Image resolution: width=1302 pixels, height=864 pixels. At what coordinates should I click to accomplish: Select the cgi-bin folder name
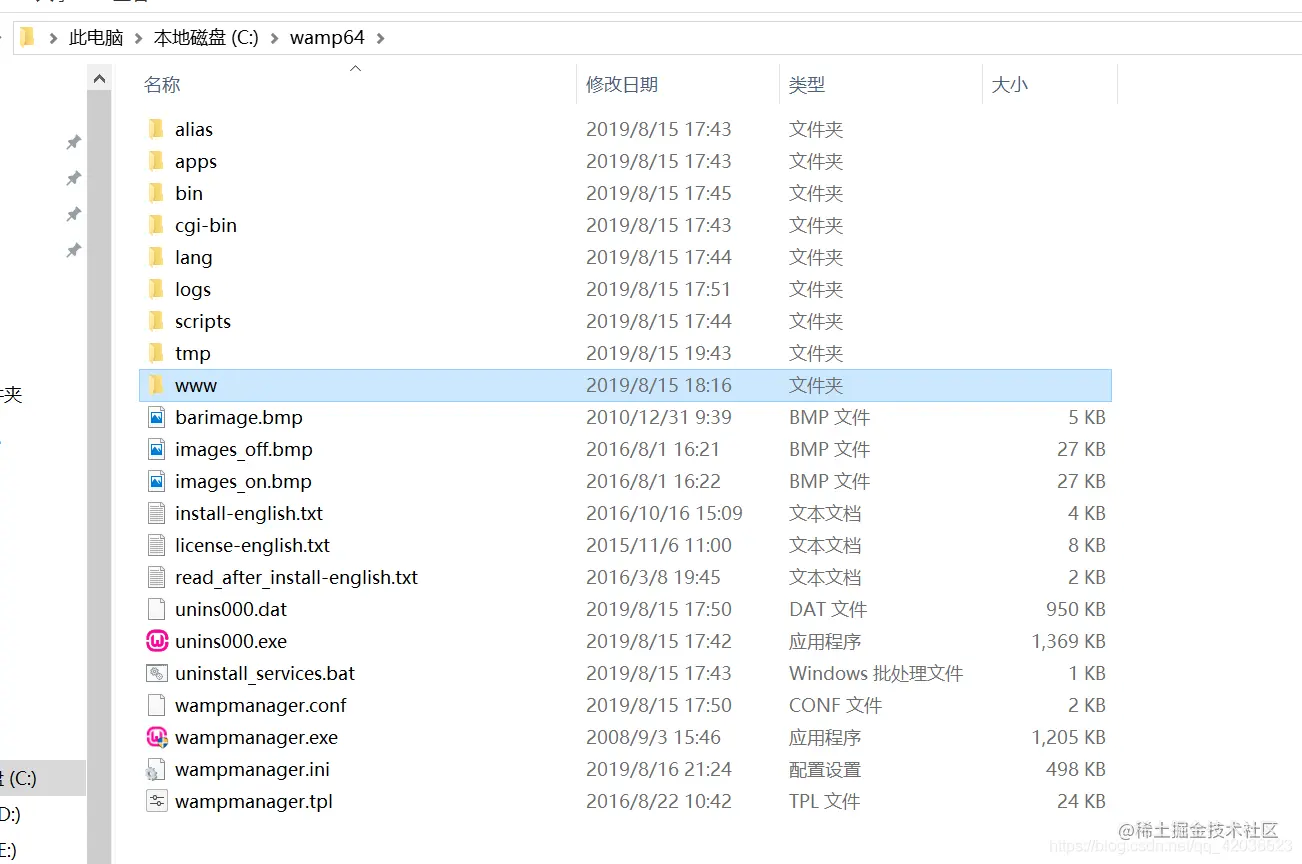(206, 225)
